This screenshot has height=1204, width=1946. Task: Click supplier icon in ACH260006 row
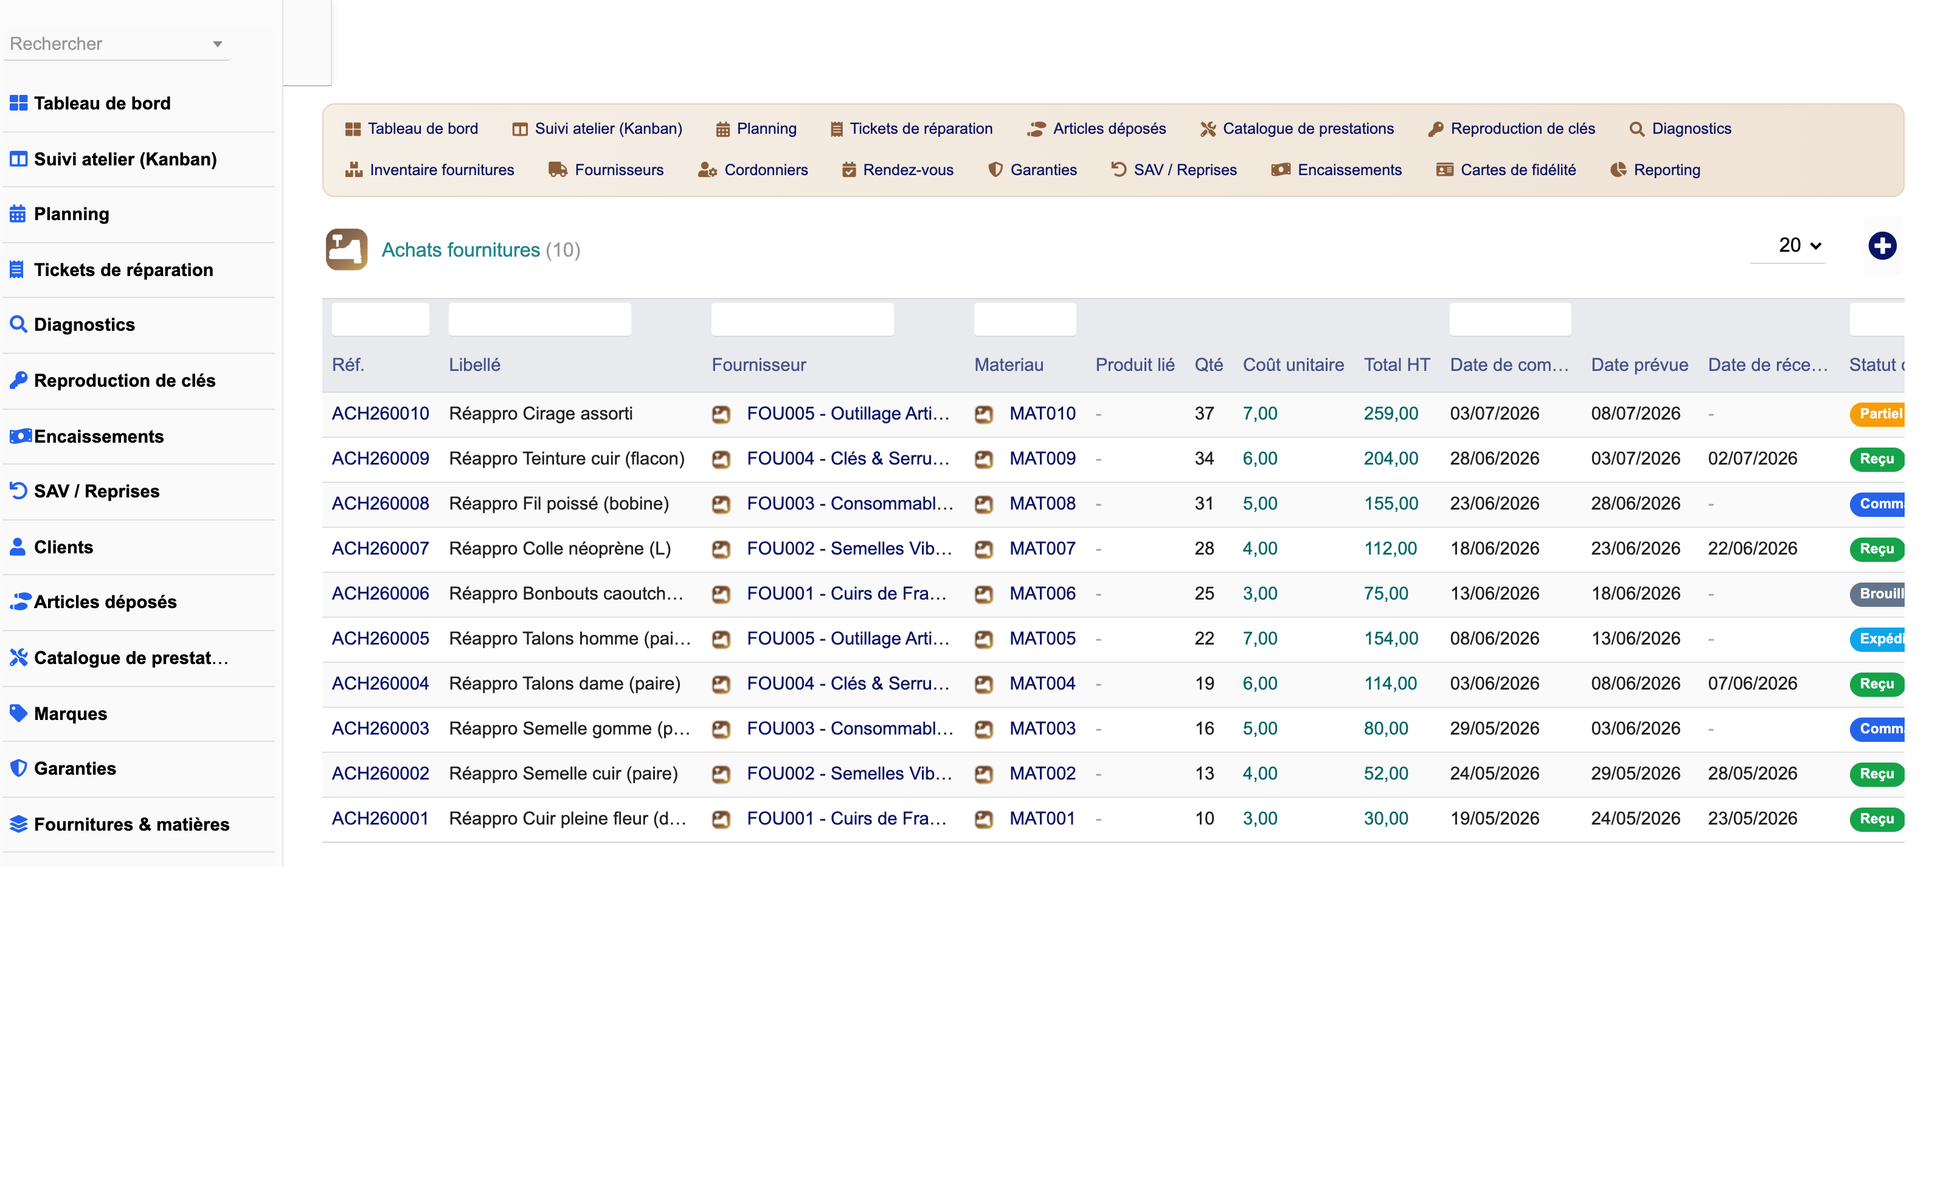point(721,595)
